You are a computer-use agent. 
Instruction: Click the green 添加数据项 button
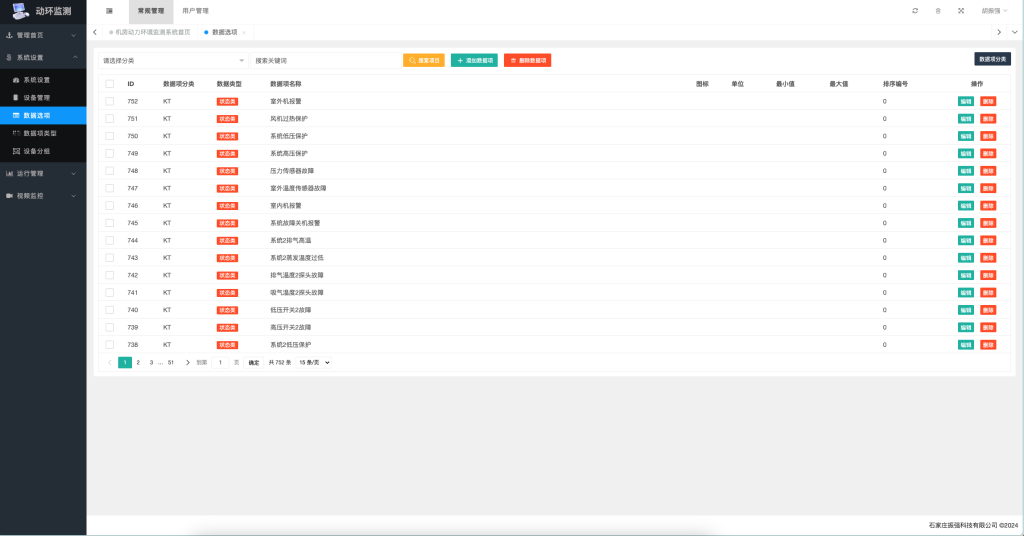[474, 60]
